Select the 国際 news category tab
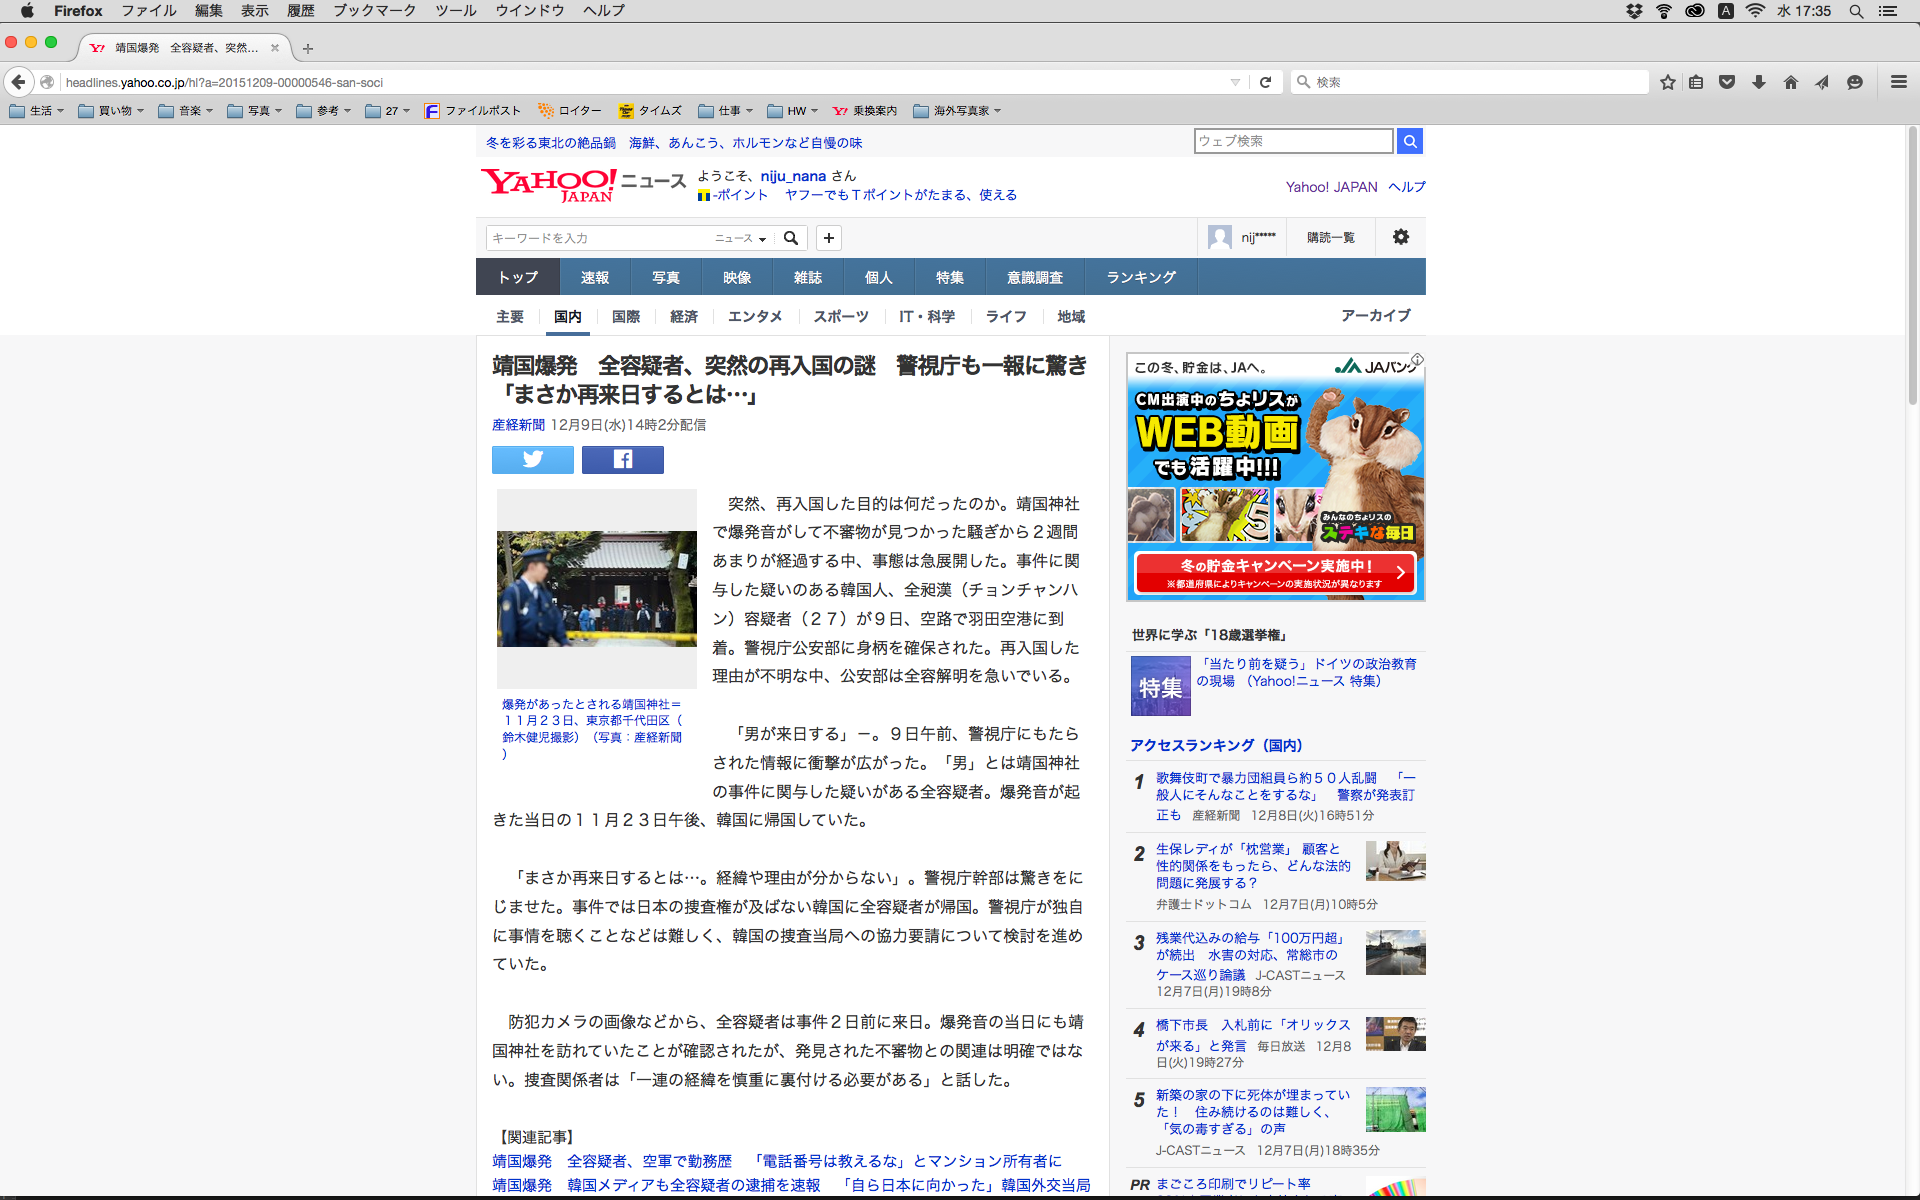This screenshot has width=1920, height=1200. (x=625, y=316)
